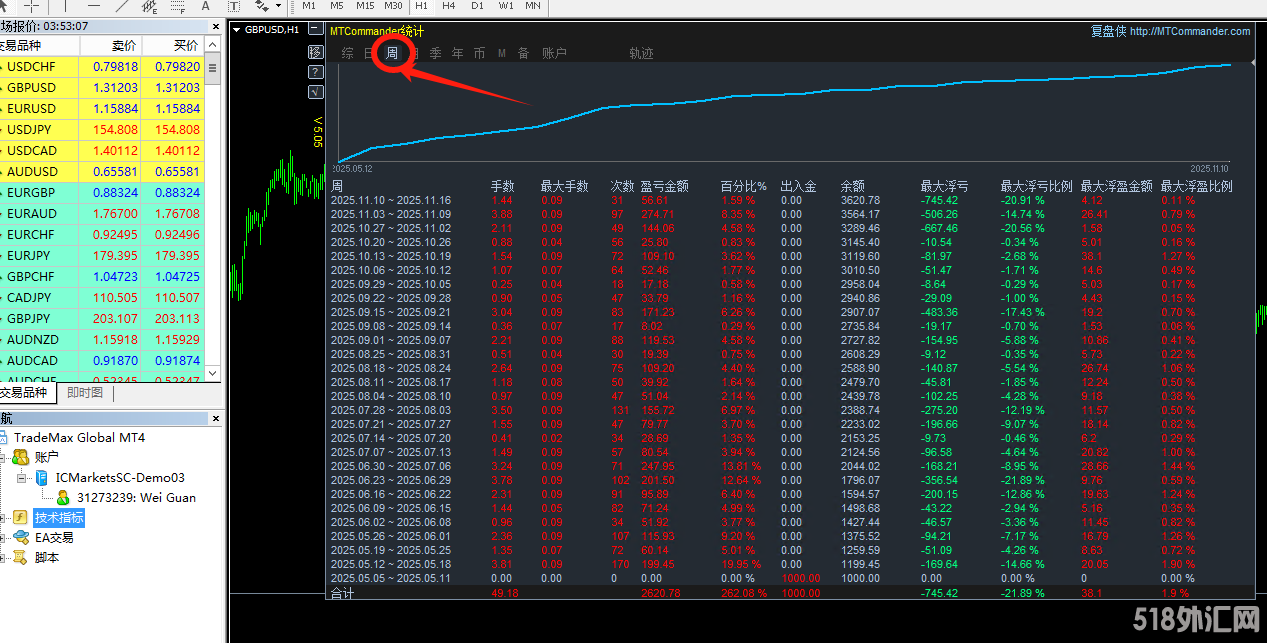Open the 轨迹 trajectory view
The width and height of the screenshot is (1267, 643).
click(641, 53)
